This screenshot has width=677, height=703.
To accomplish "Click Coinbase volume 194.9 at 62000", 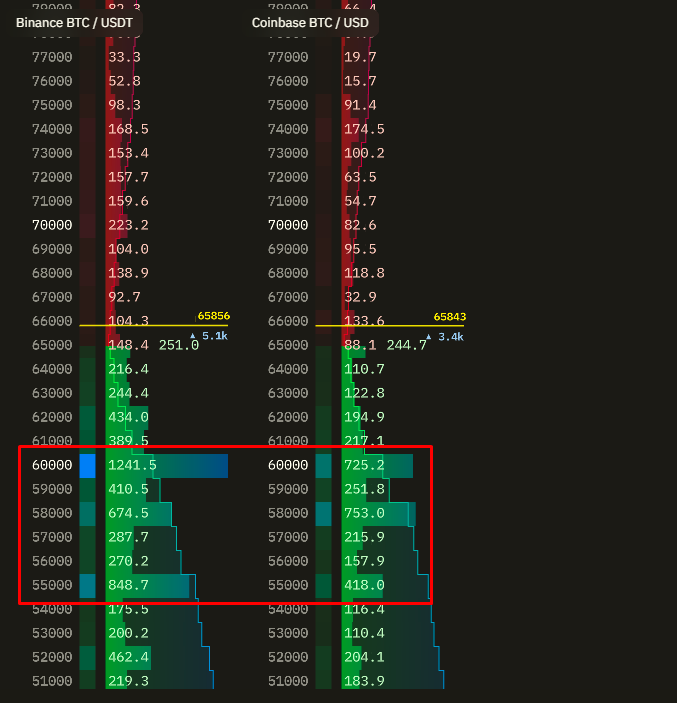I will coord(364,417).
